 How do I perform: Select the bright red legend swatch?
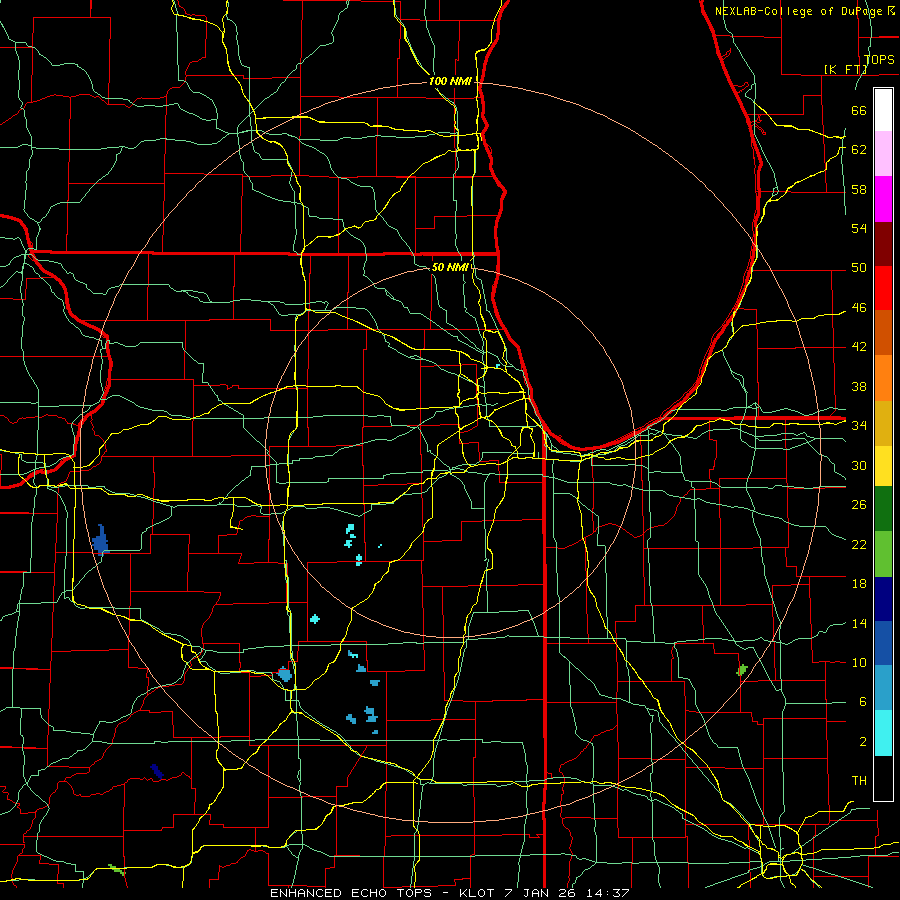[x=883, y=288]
